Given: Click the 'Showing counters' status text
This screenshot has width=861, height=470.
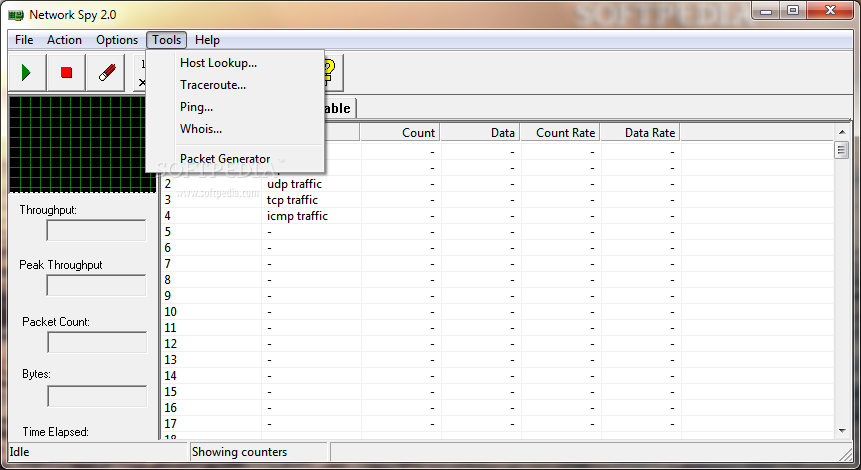Looking at the screenshot, I should pos(239,452).
